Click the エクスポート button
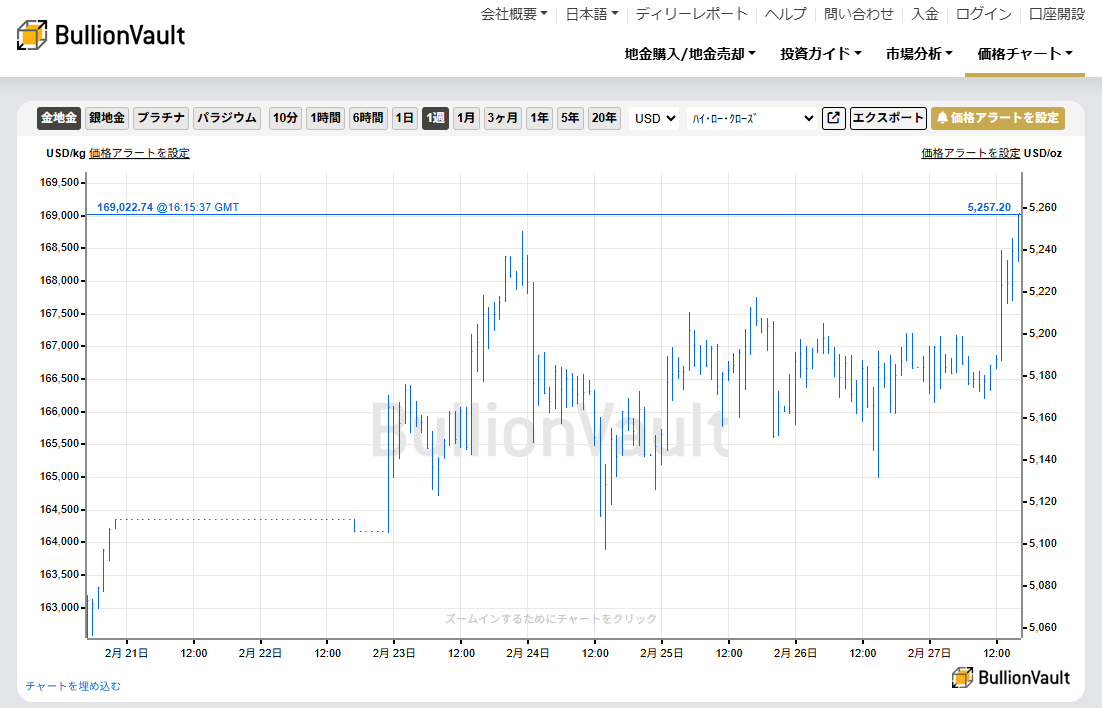Viewport: 1102px width, 708px height. [x=890, y=117]
